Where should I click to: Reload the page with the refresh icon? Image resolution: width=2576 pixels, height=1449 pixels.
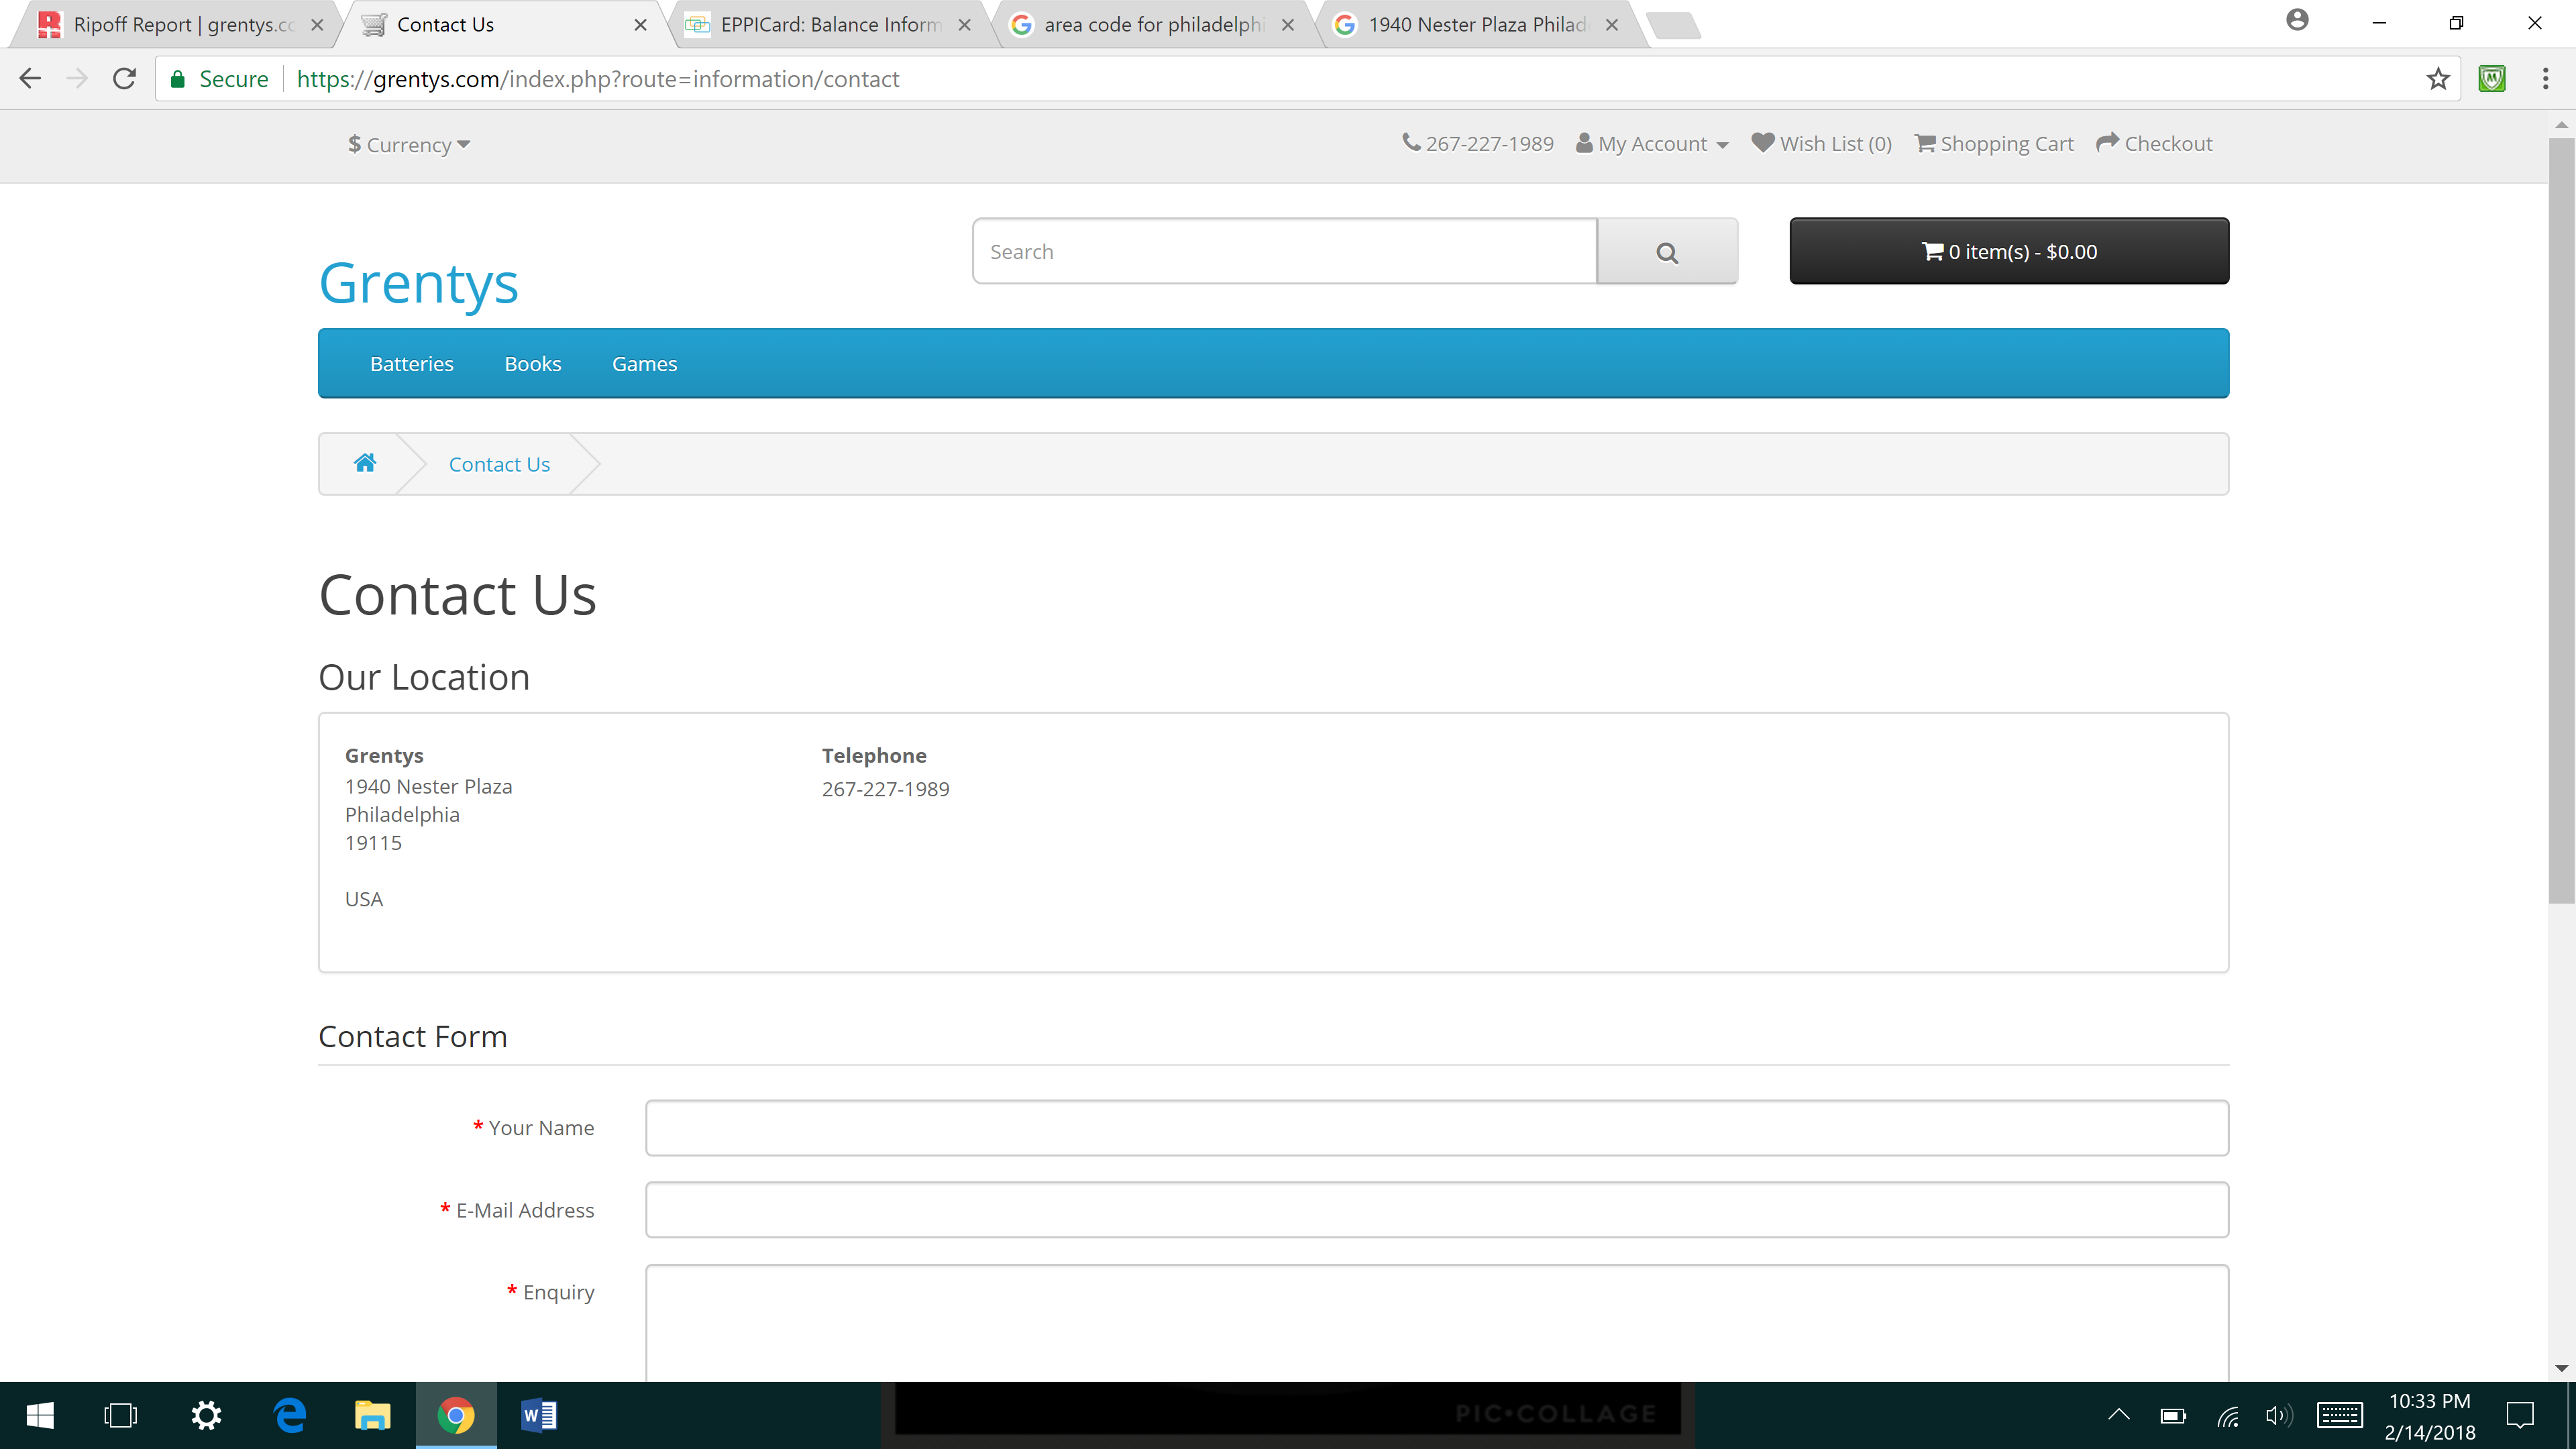click(x=124, y=79)
